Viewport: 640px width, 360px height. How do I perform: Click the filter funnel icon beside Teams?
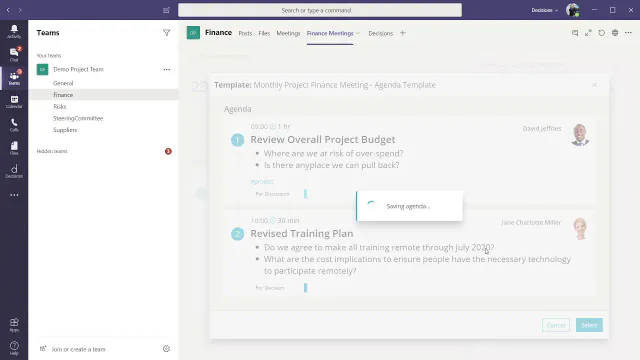(x=167, y=33)
